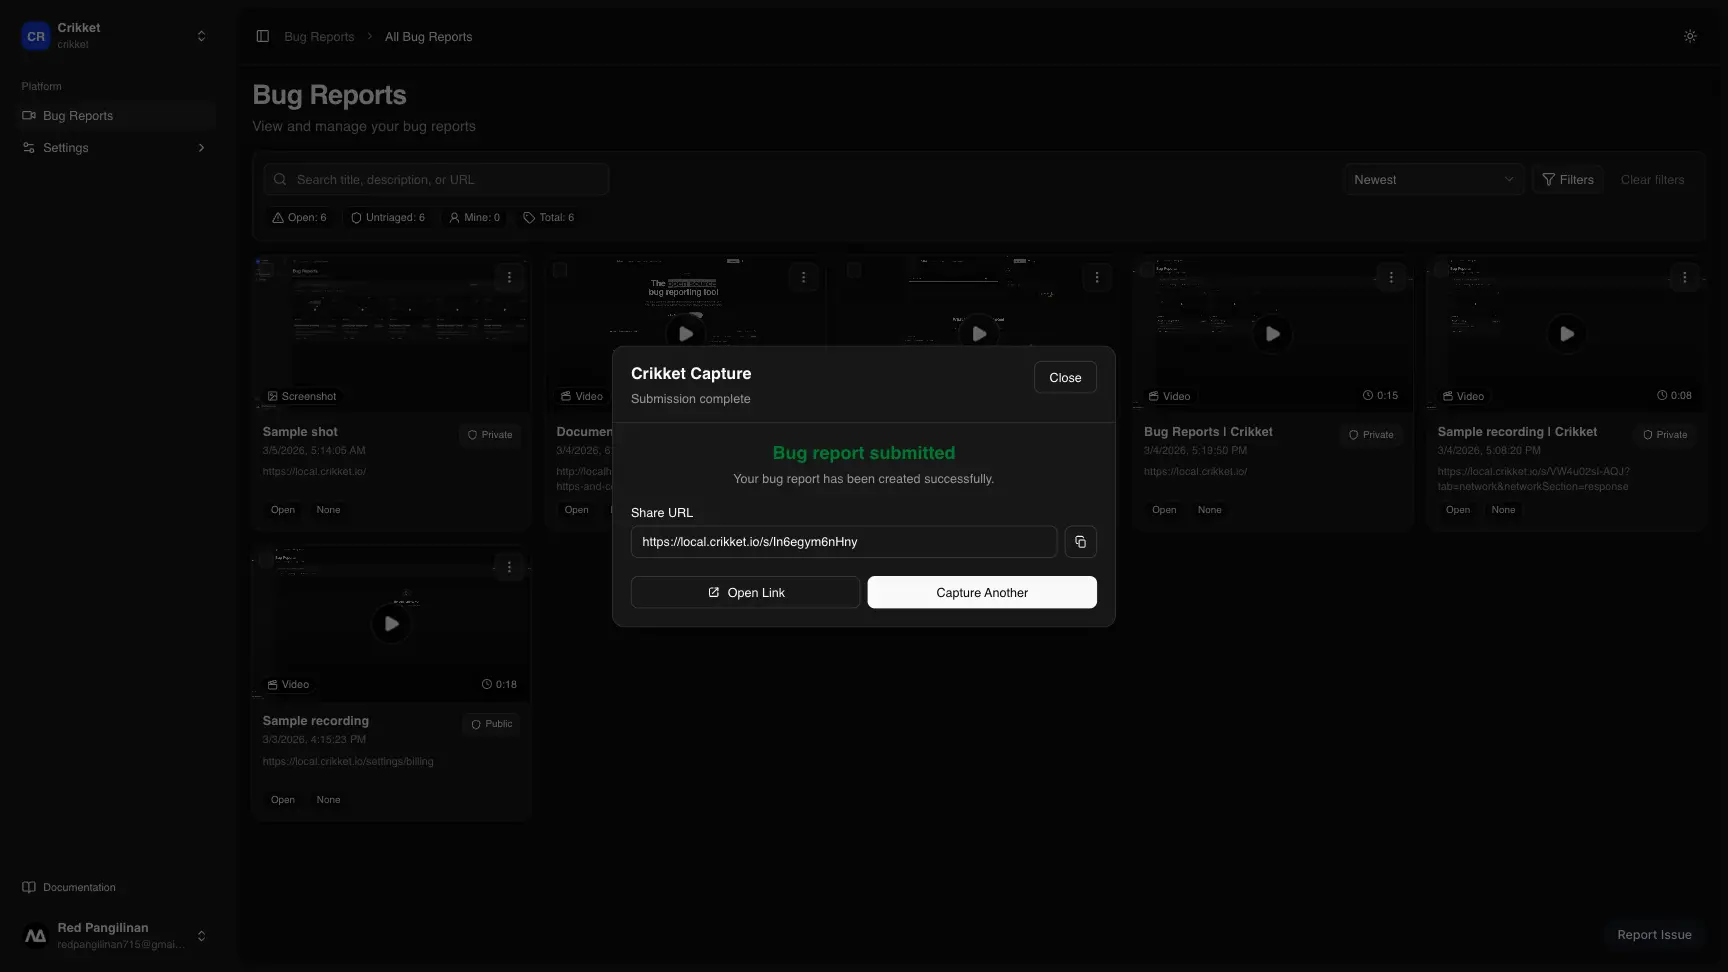
Task: Click the 0:15 duration badge
Action: click(1380, 396)
